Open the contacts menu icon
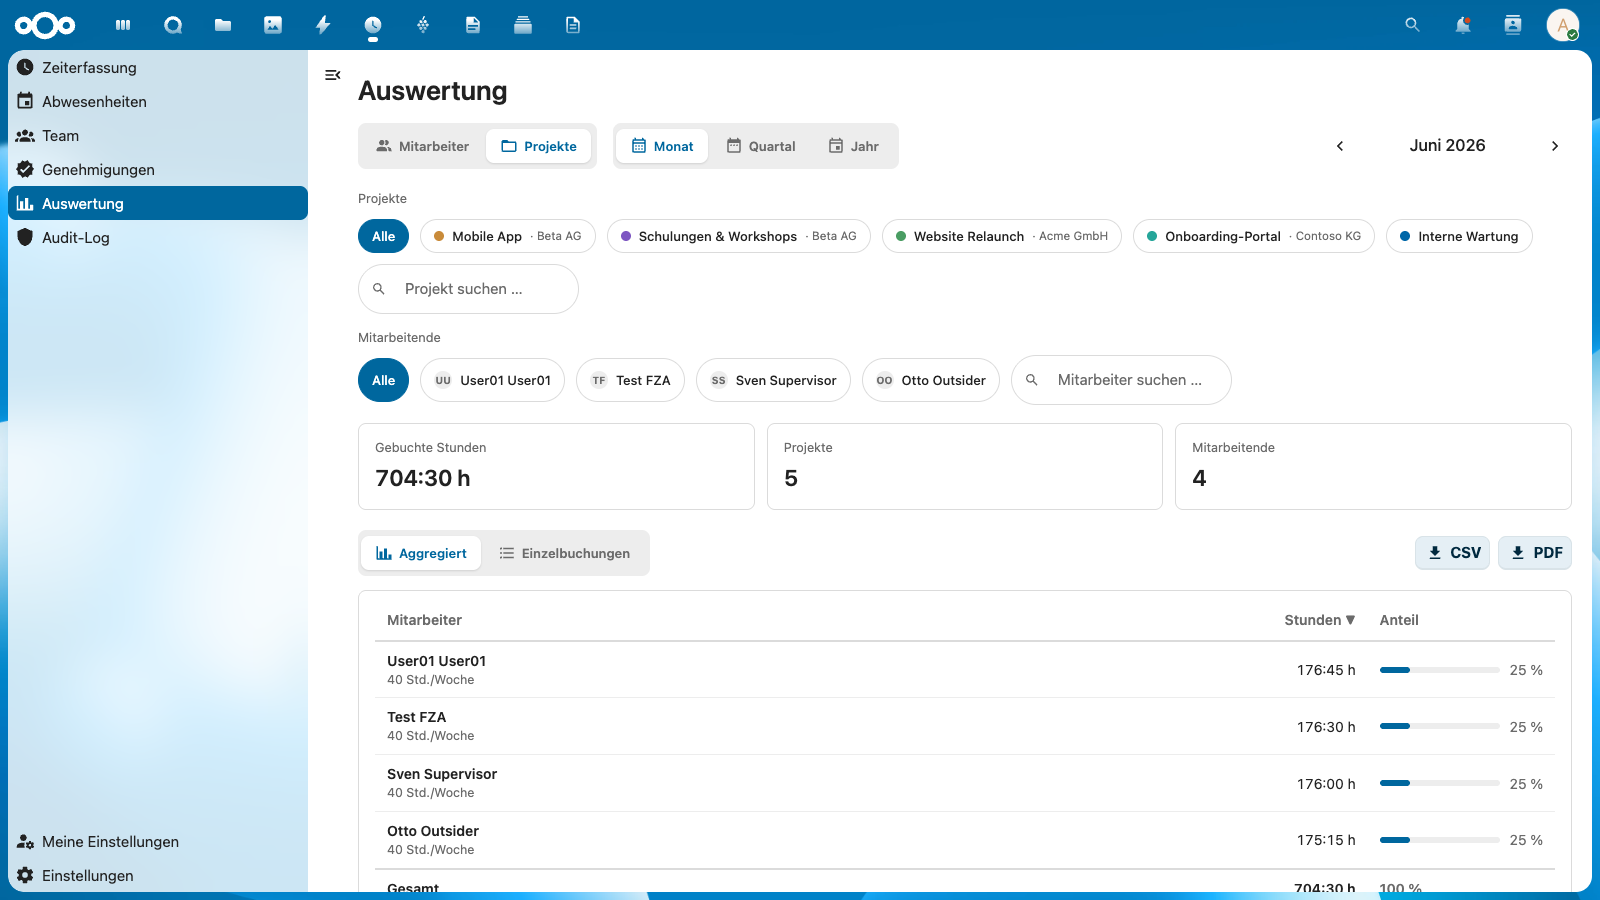The width and height of the screenshot is (1600, 900). 1513,25
